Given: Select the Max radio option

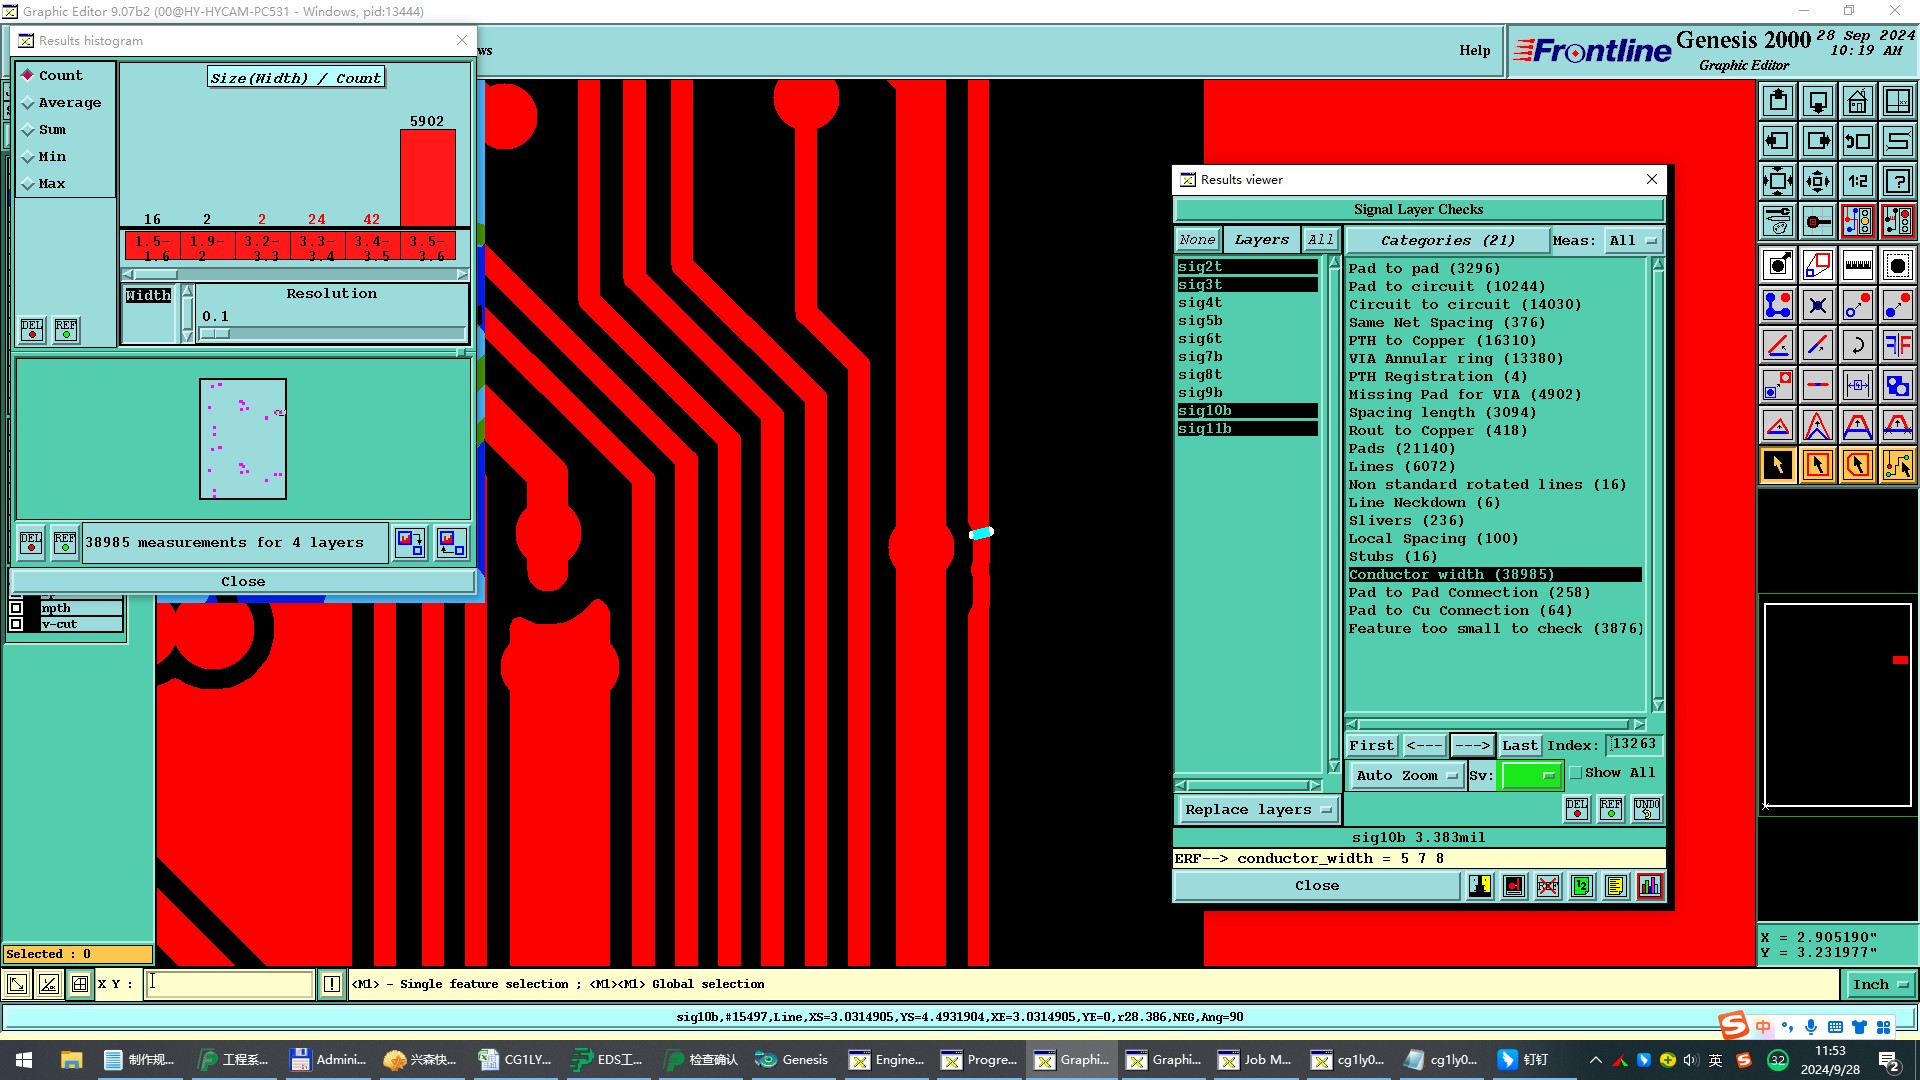Looking at the screenshot, I should pos(28,184).
